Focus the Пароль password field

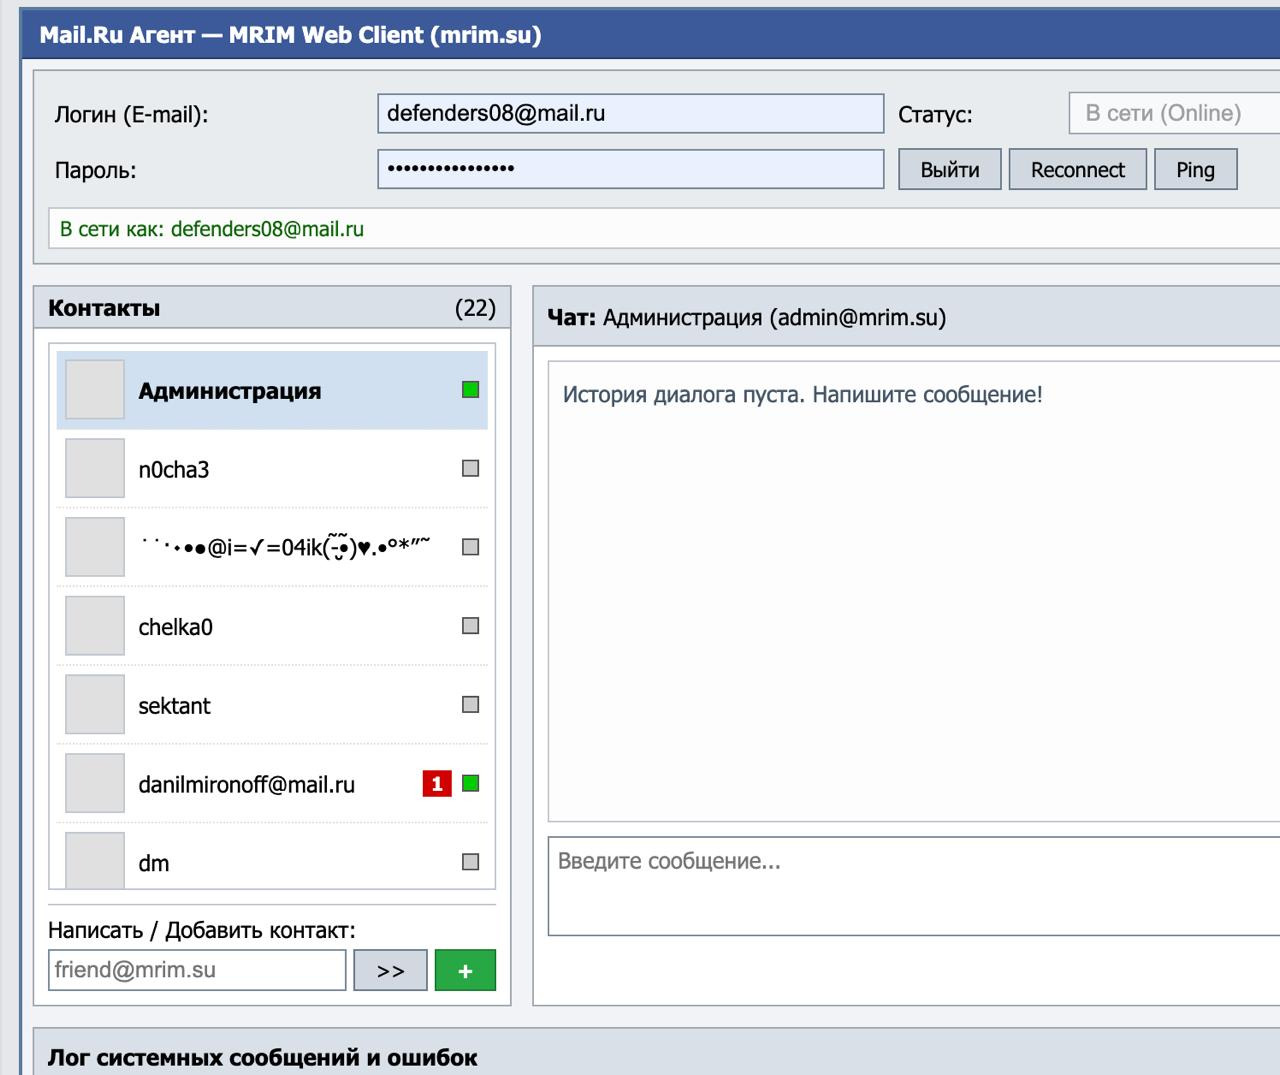click(631, 169)
